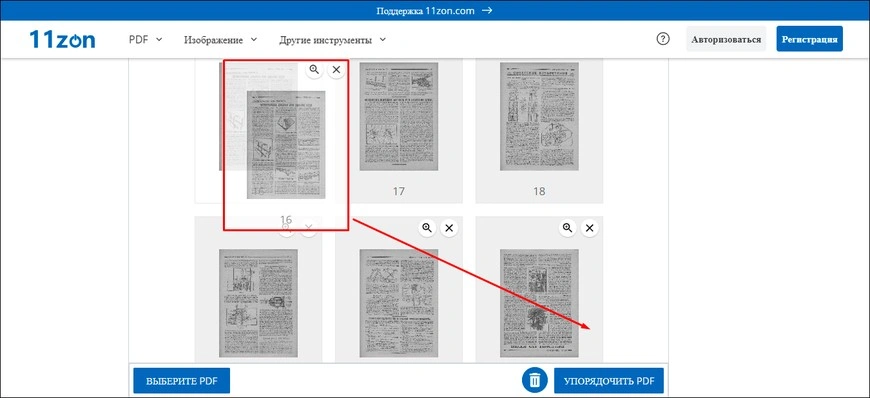Zoom into the dragged page 16
The height and width of the screenshot is (398, 870).
315,69
